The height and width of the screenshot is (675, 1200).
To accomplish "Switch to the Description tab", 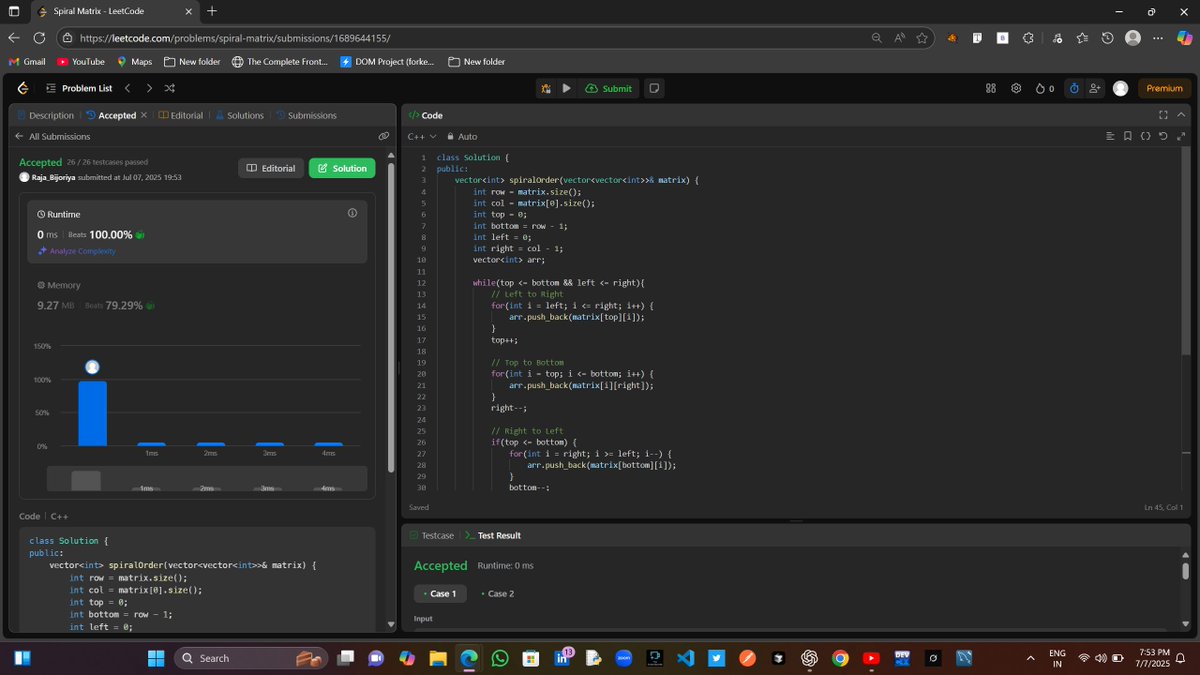I will coord(45,115).
